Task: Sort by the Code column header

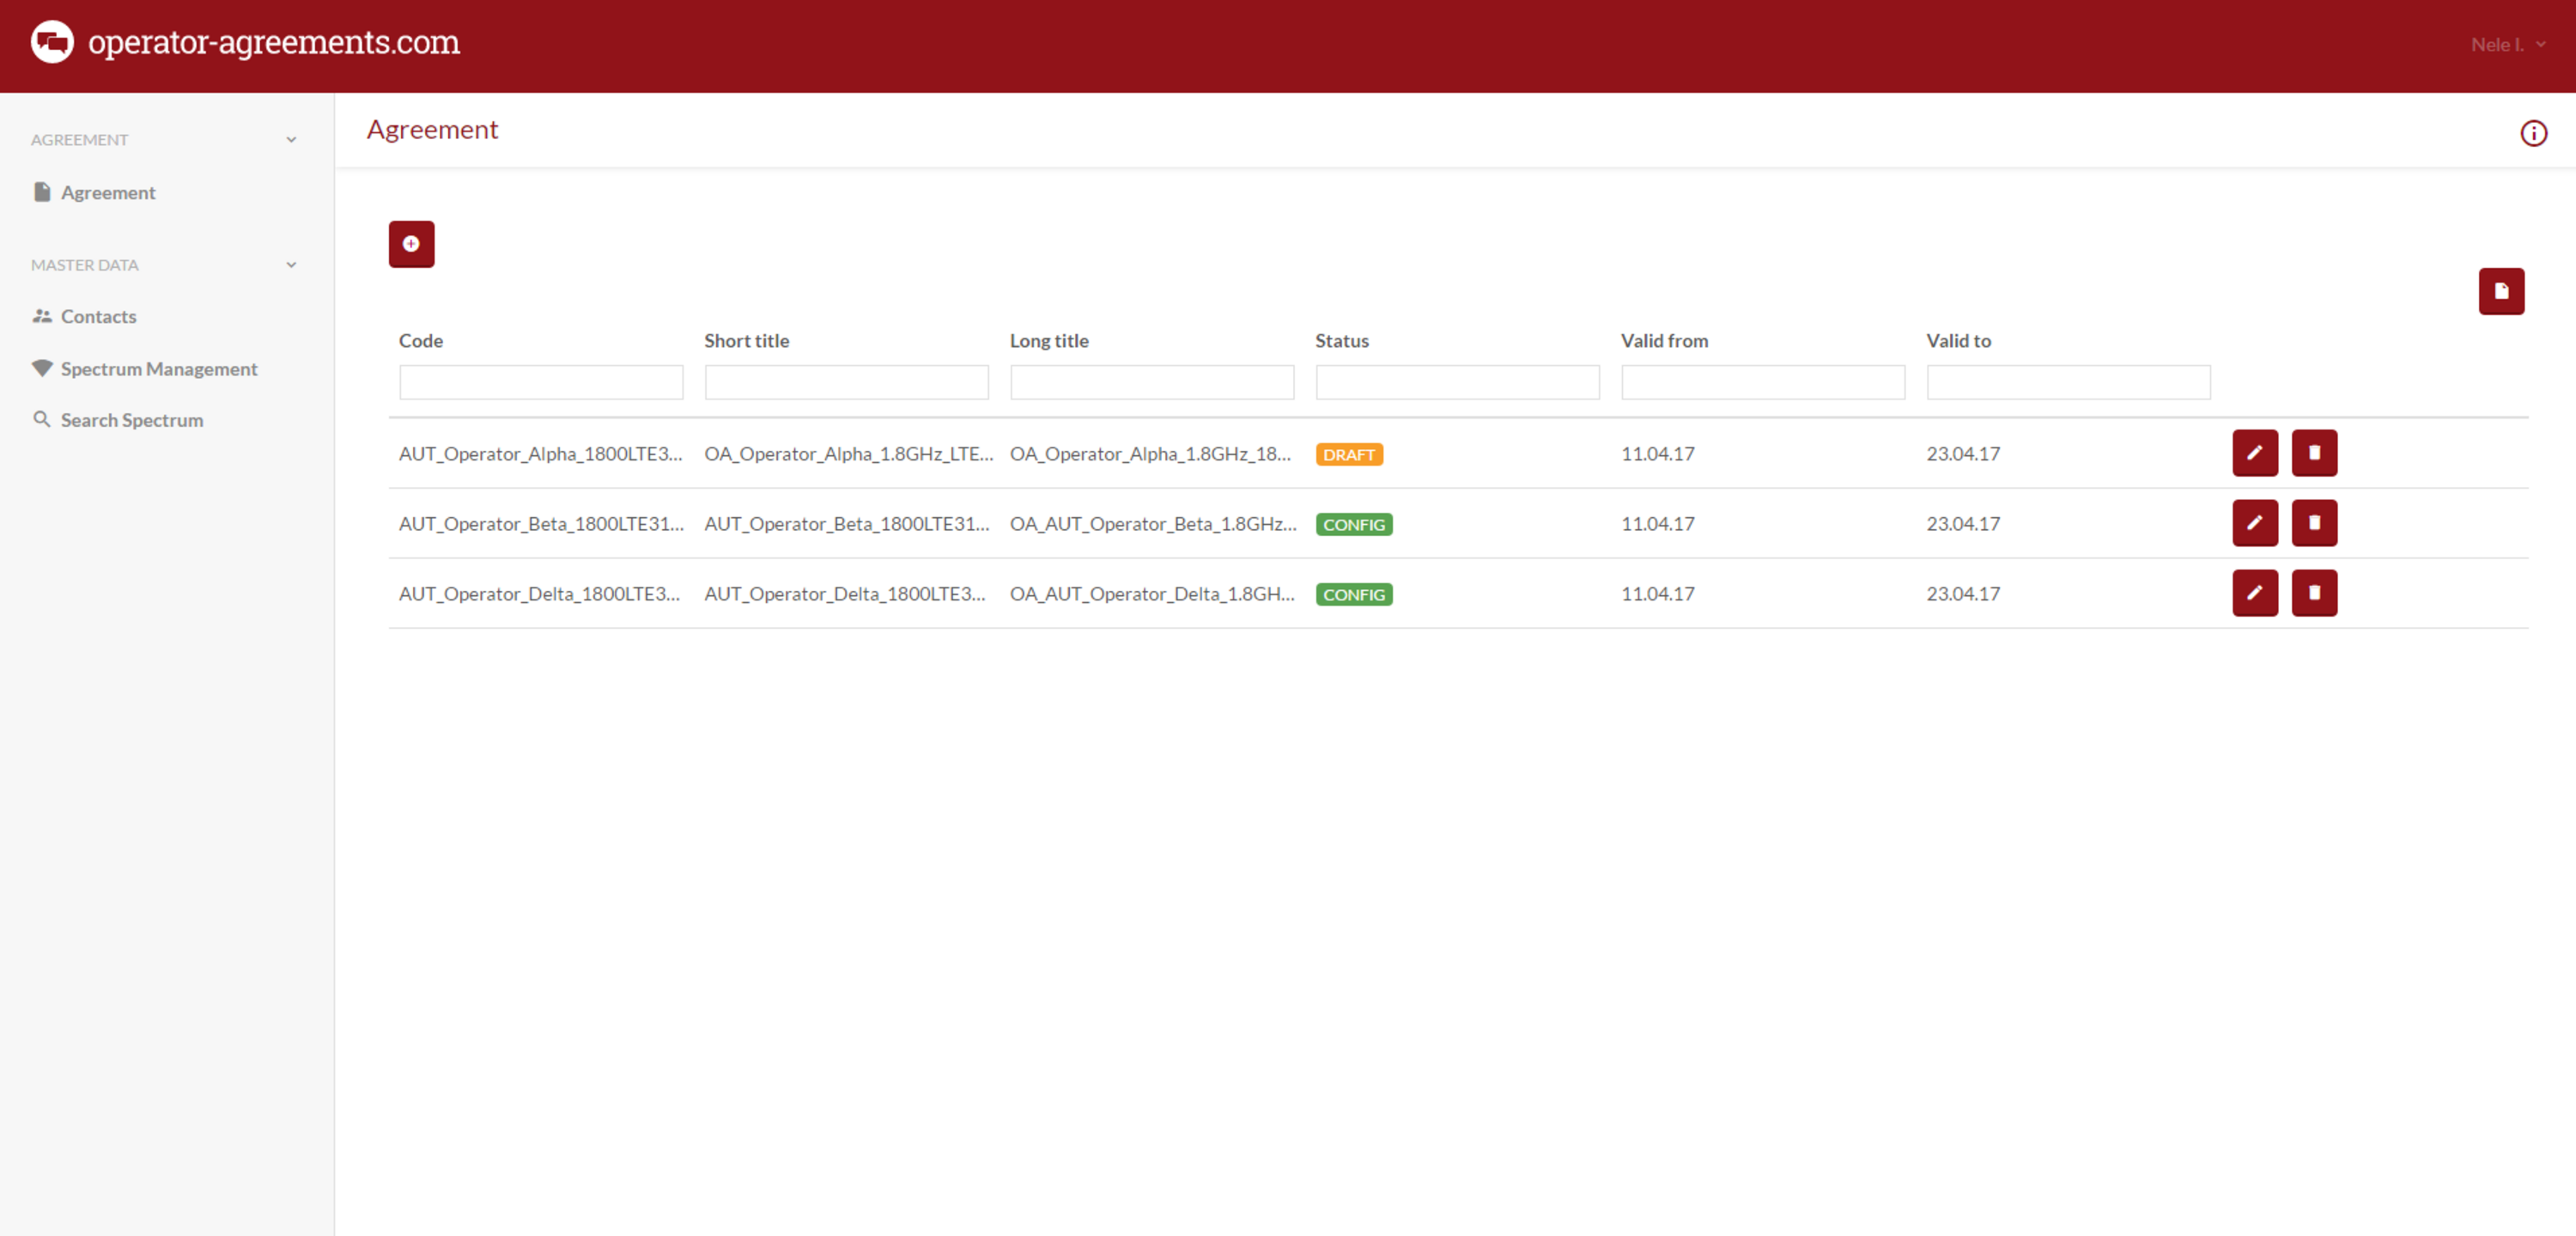Action: pyautogui.click(x=421, y=340)
